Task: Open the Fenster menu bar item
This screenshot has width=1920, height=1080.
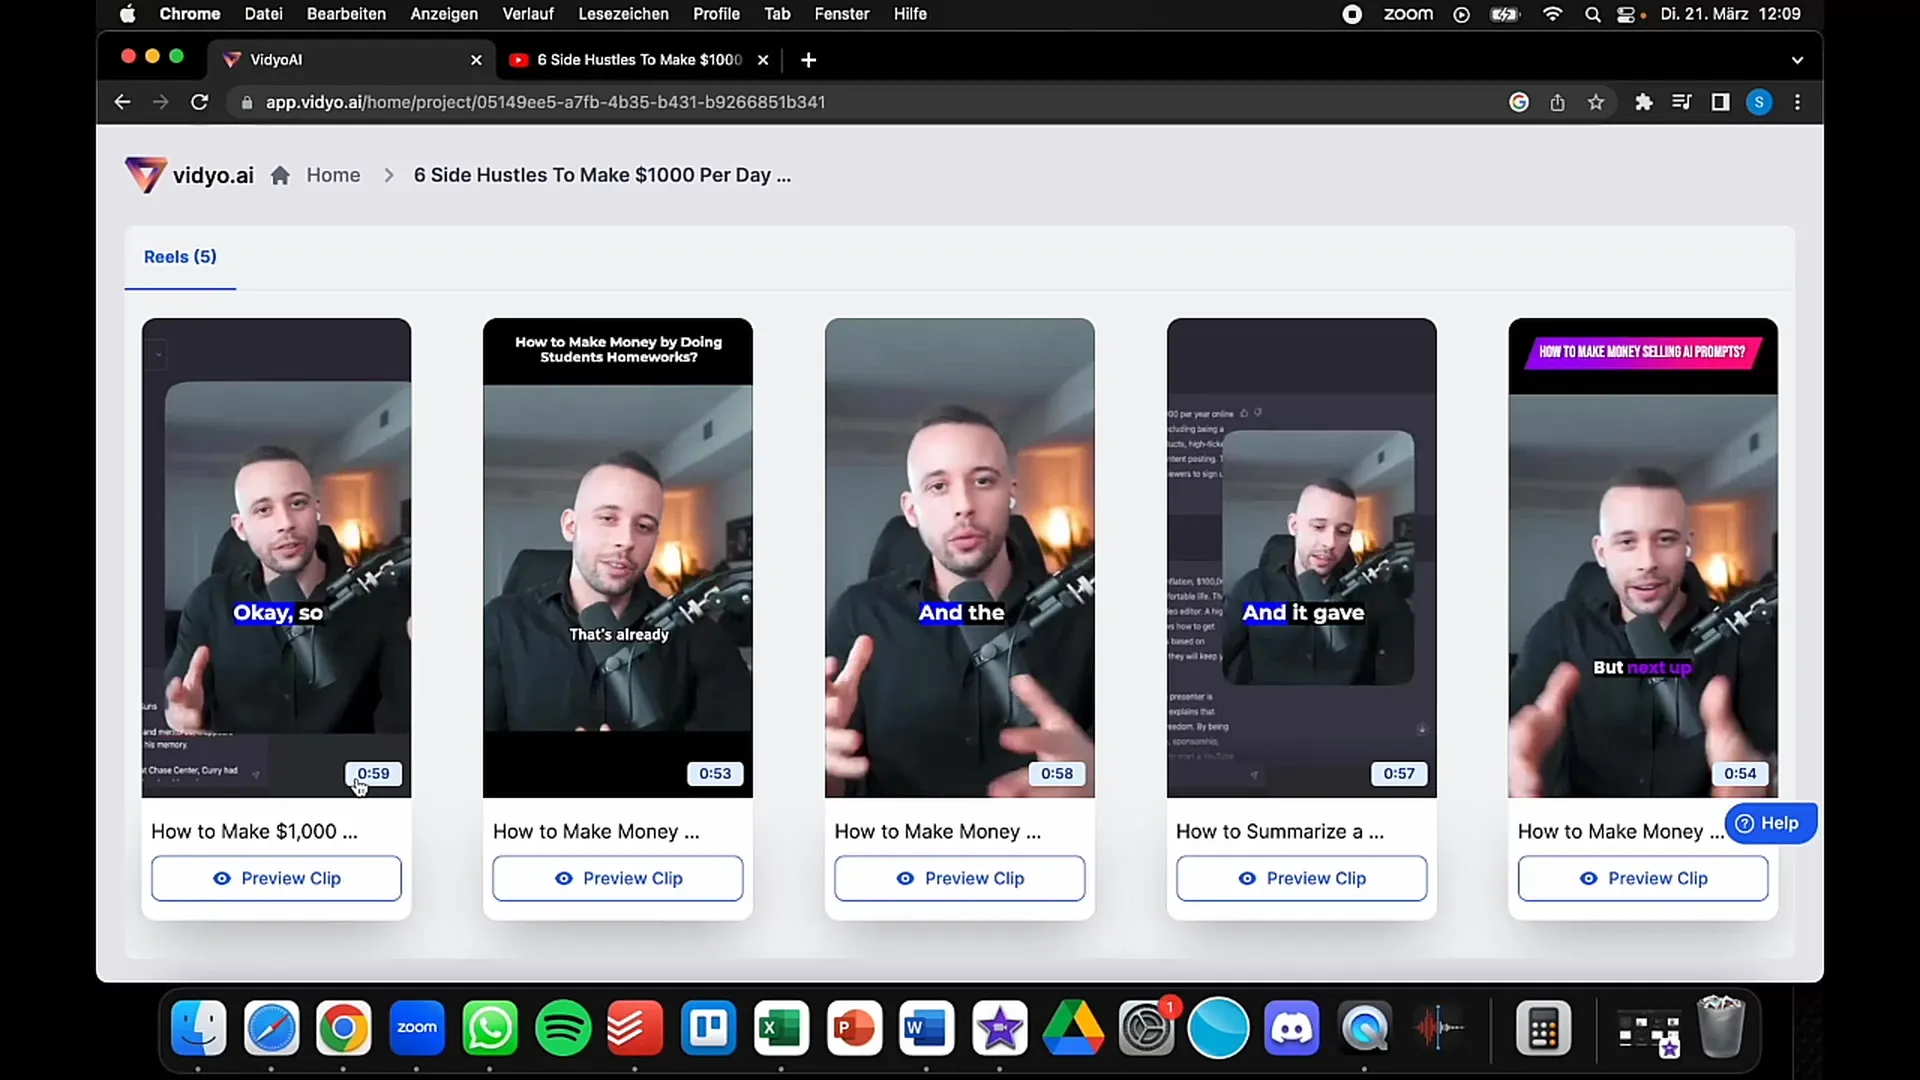Action: pyautogui.click(x=841, y=15)
